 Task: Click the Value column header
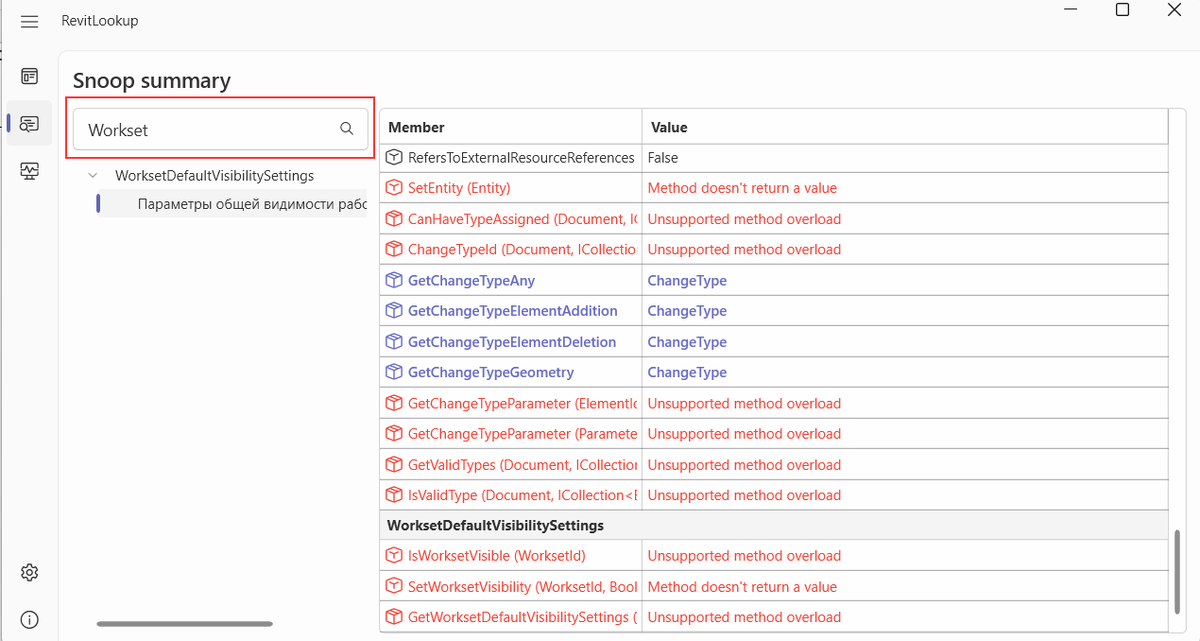click(x=669, y=127)
